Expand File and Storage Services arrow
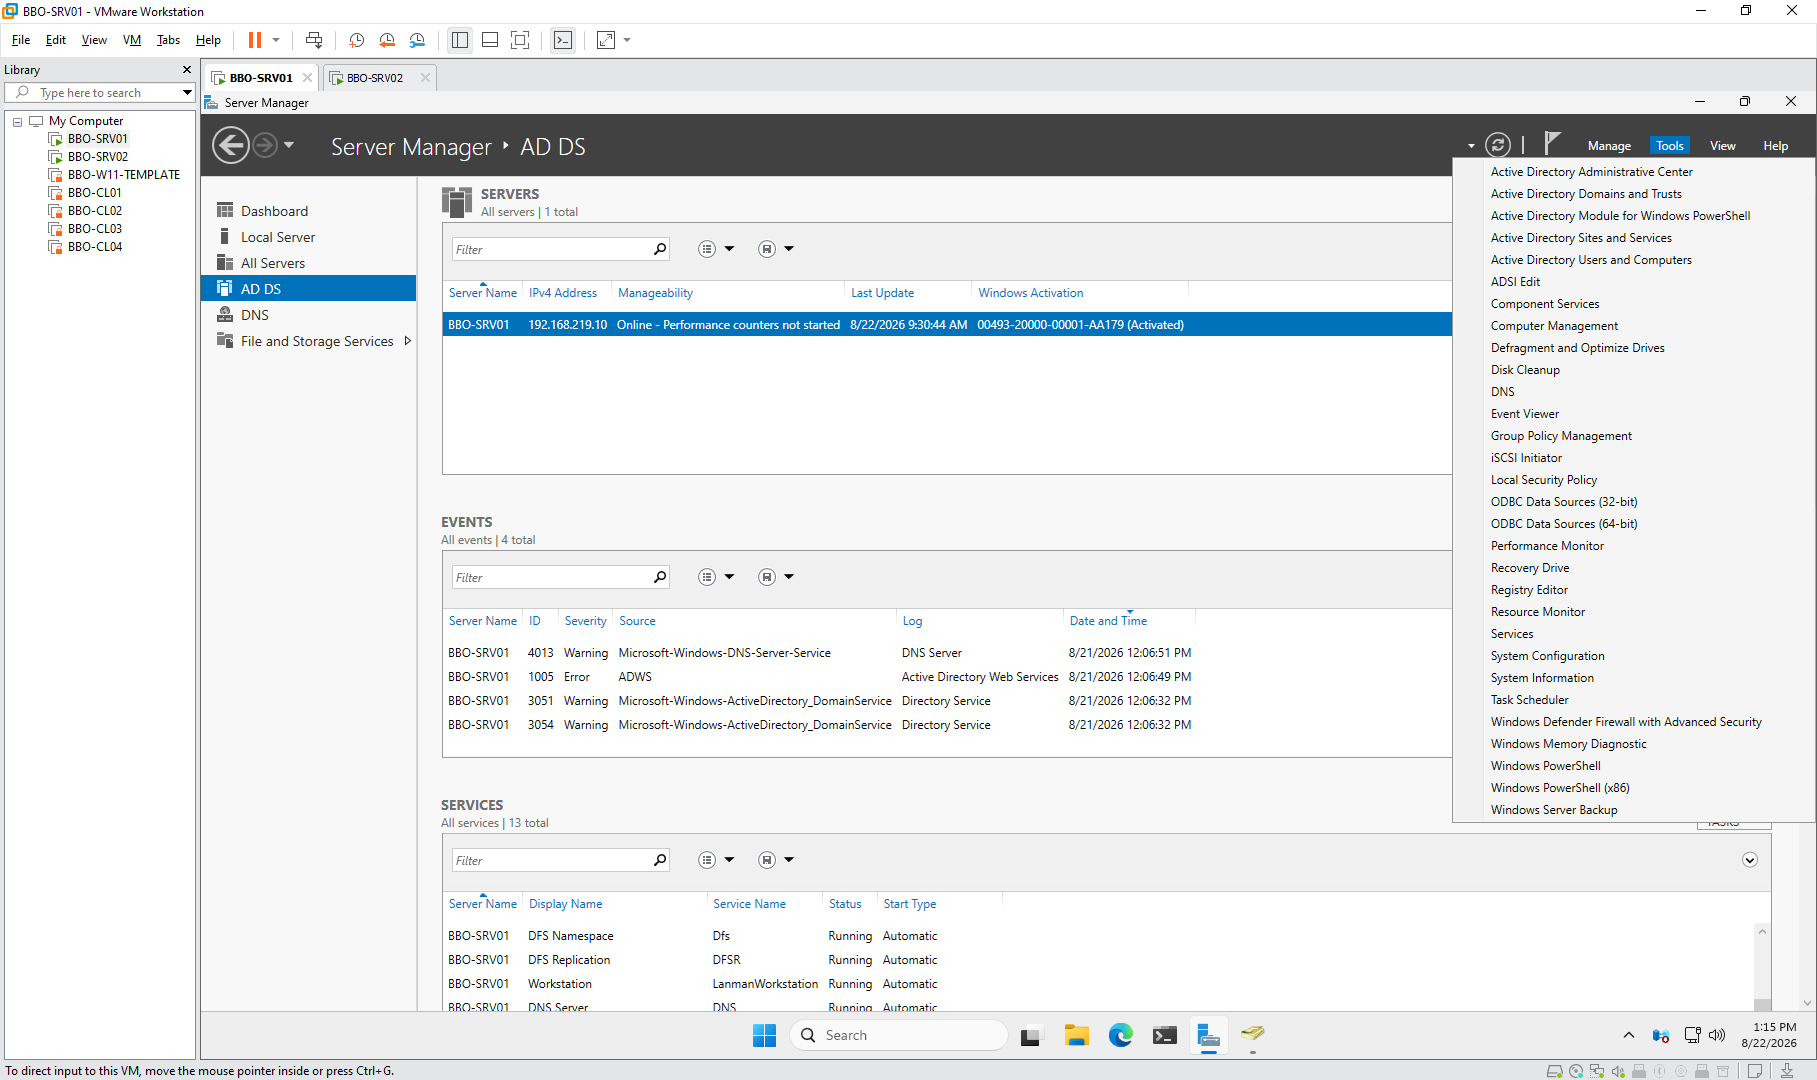This screenshot has width=1817, height=1080. coord(408,341)
